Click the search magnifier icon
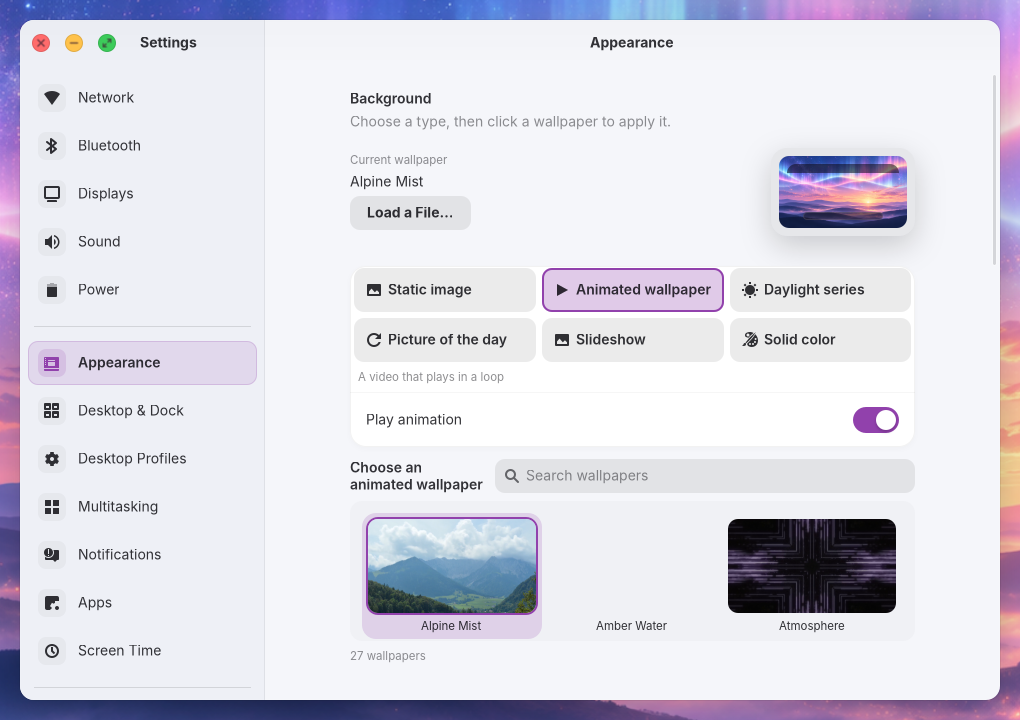 512,476
